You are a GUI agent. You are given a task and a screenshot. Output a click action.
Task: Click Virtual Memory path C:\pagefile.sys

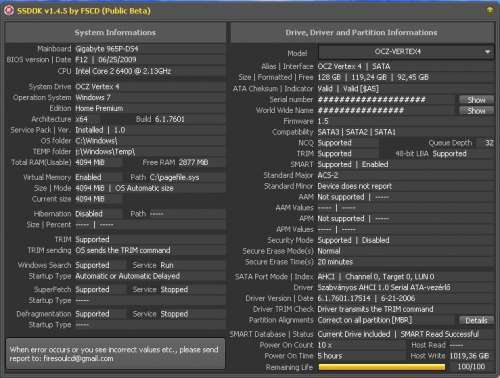coord(174,177)
